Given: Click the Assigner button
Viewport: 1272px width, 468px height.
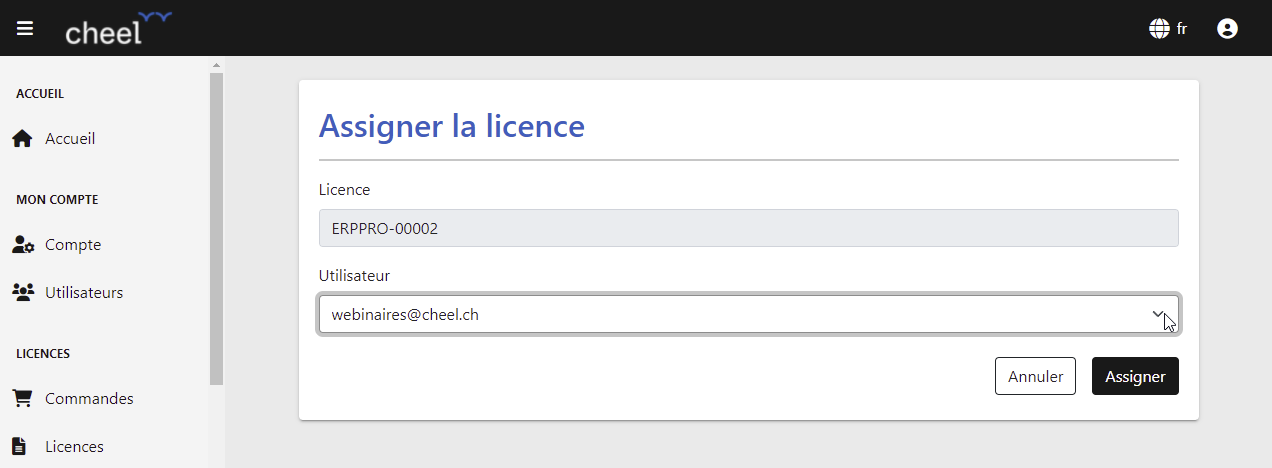Looking at the screenshot, I should (x=1135, y=376).
